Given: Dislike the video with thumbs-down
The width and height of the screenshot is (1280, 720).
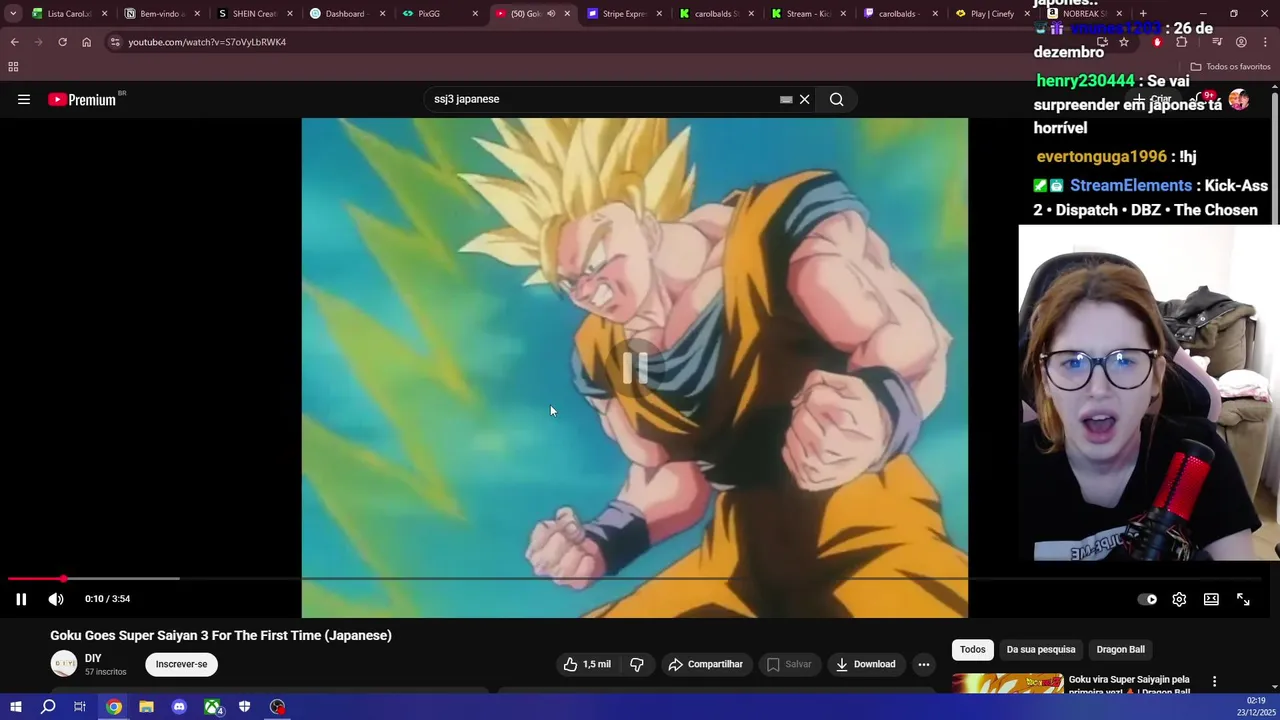Looking at the screenshot, I should pyautogui.click(x=637, y=664).
